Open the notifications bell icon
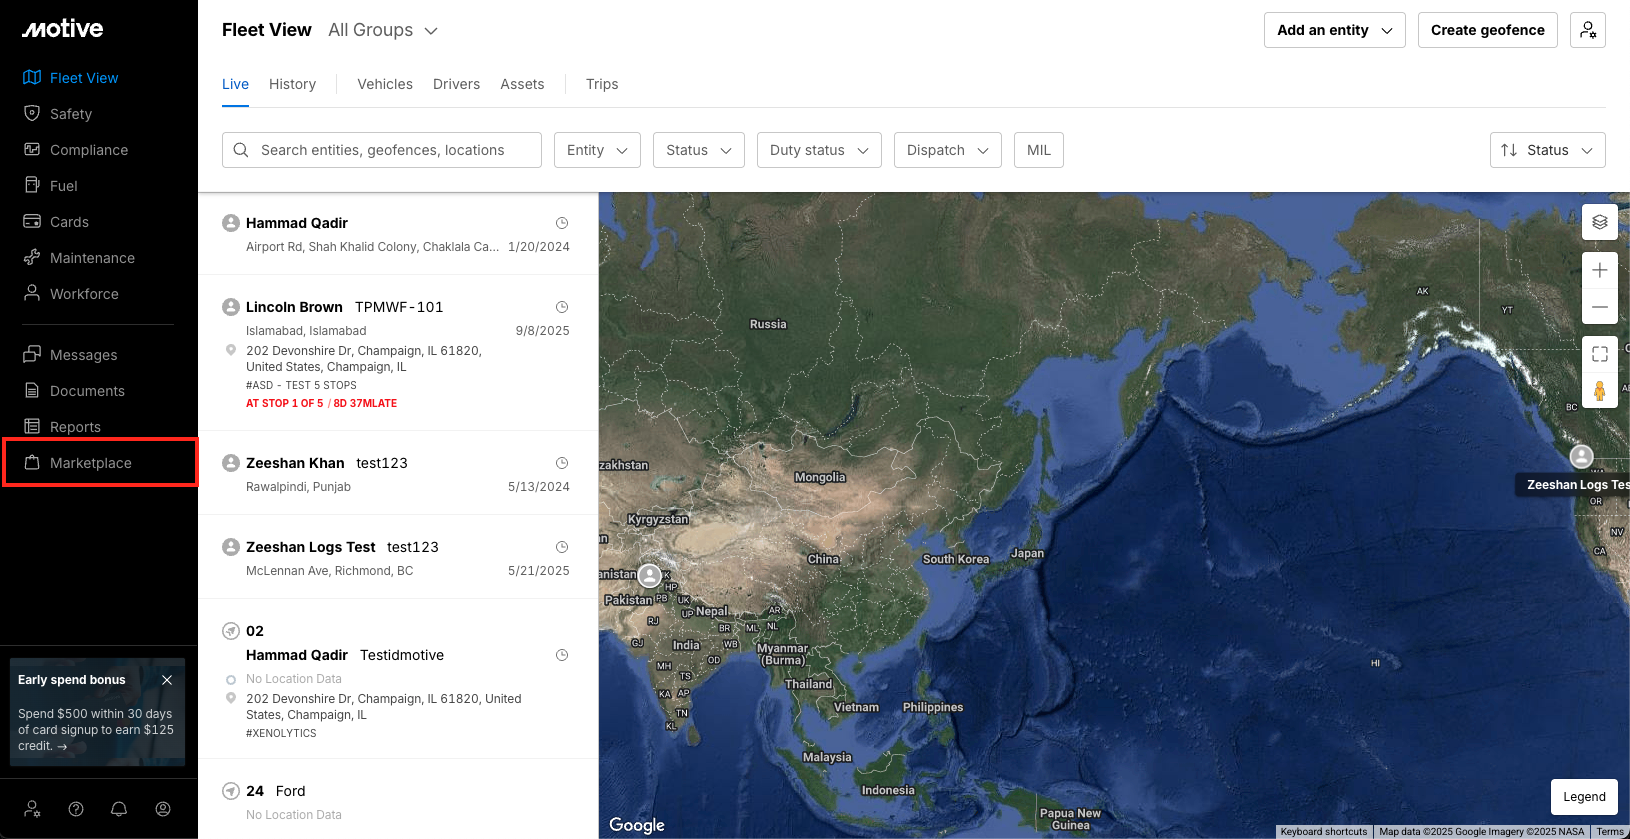Screen dimensions: 1630x839 [119, 809]
